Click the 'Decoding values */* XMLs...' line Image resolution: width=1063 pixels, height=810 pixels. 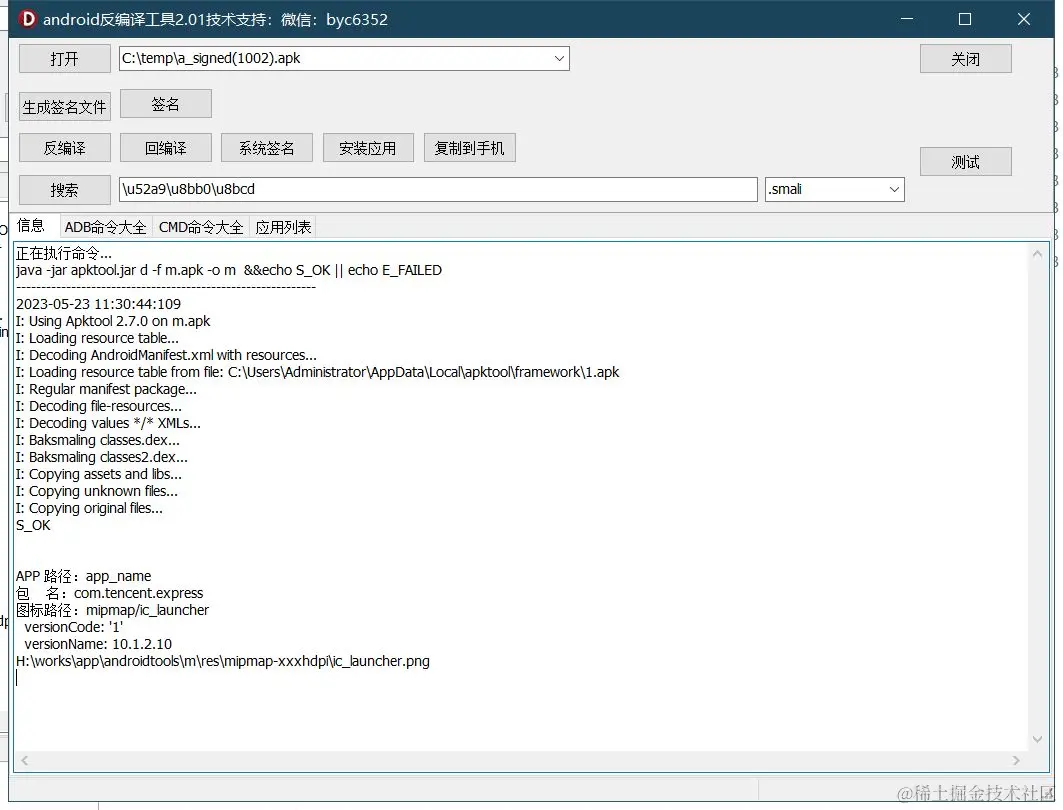click(108, 423)
